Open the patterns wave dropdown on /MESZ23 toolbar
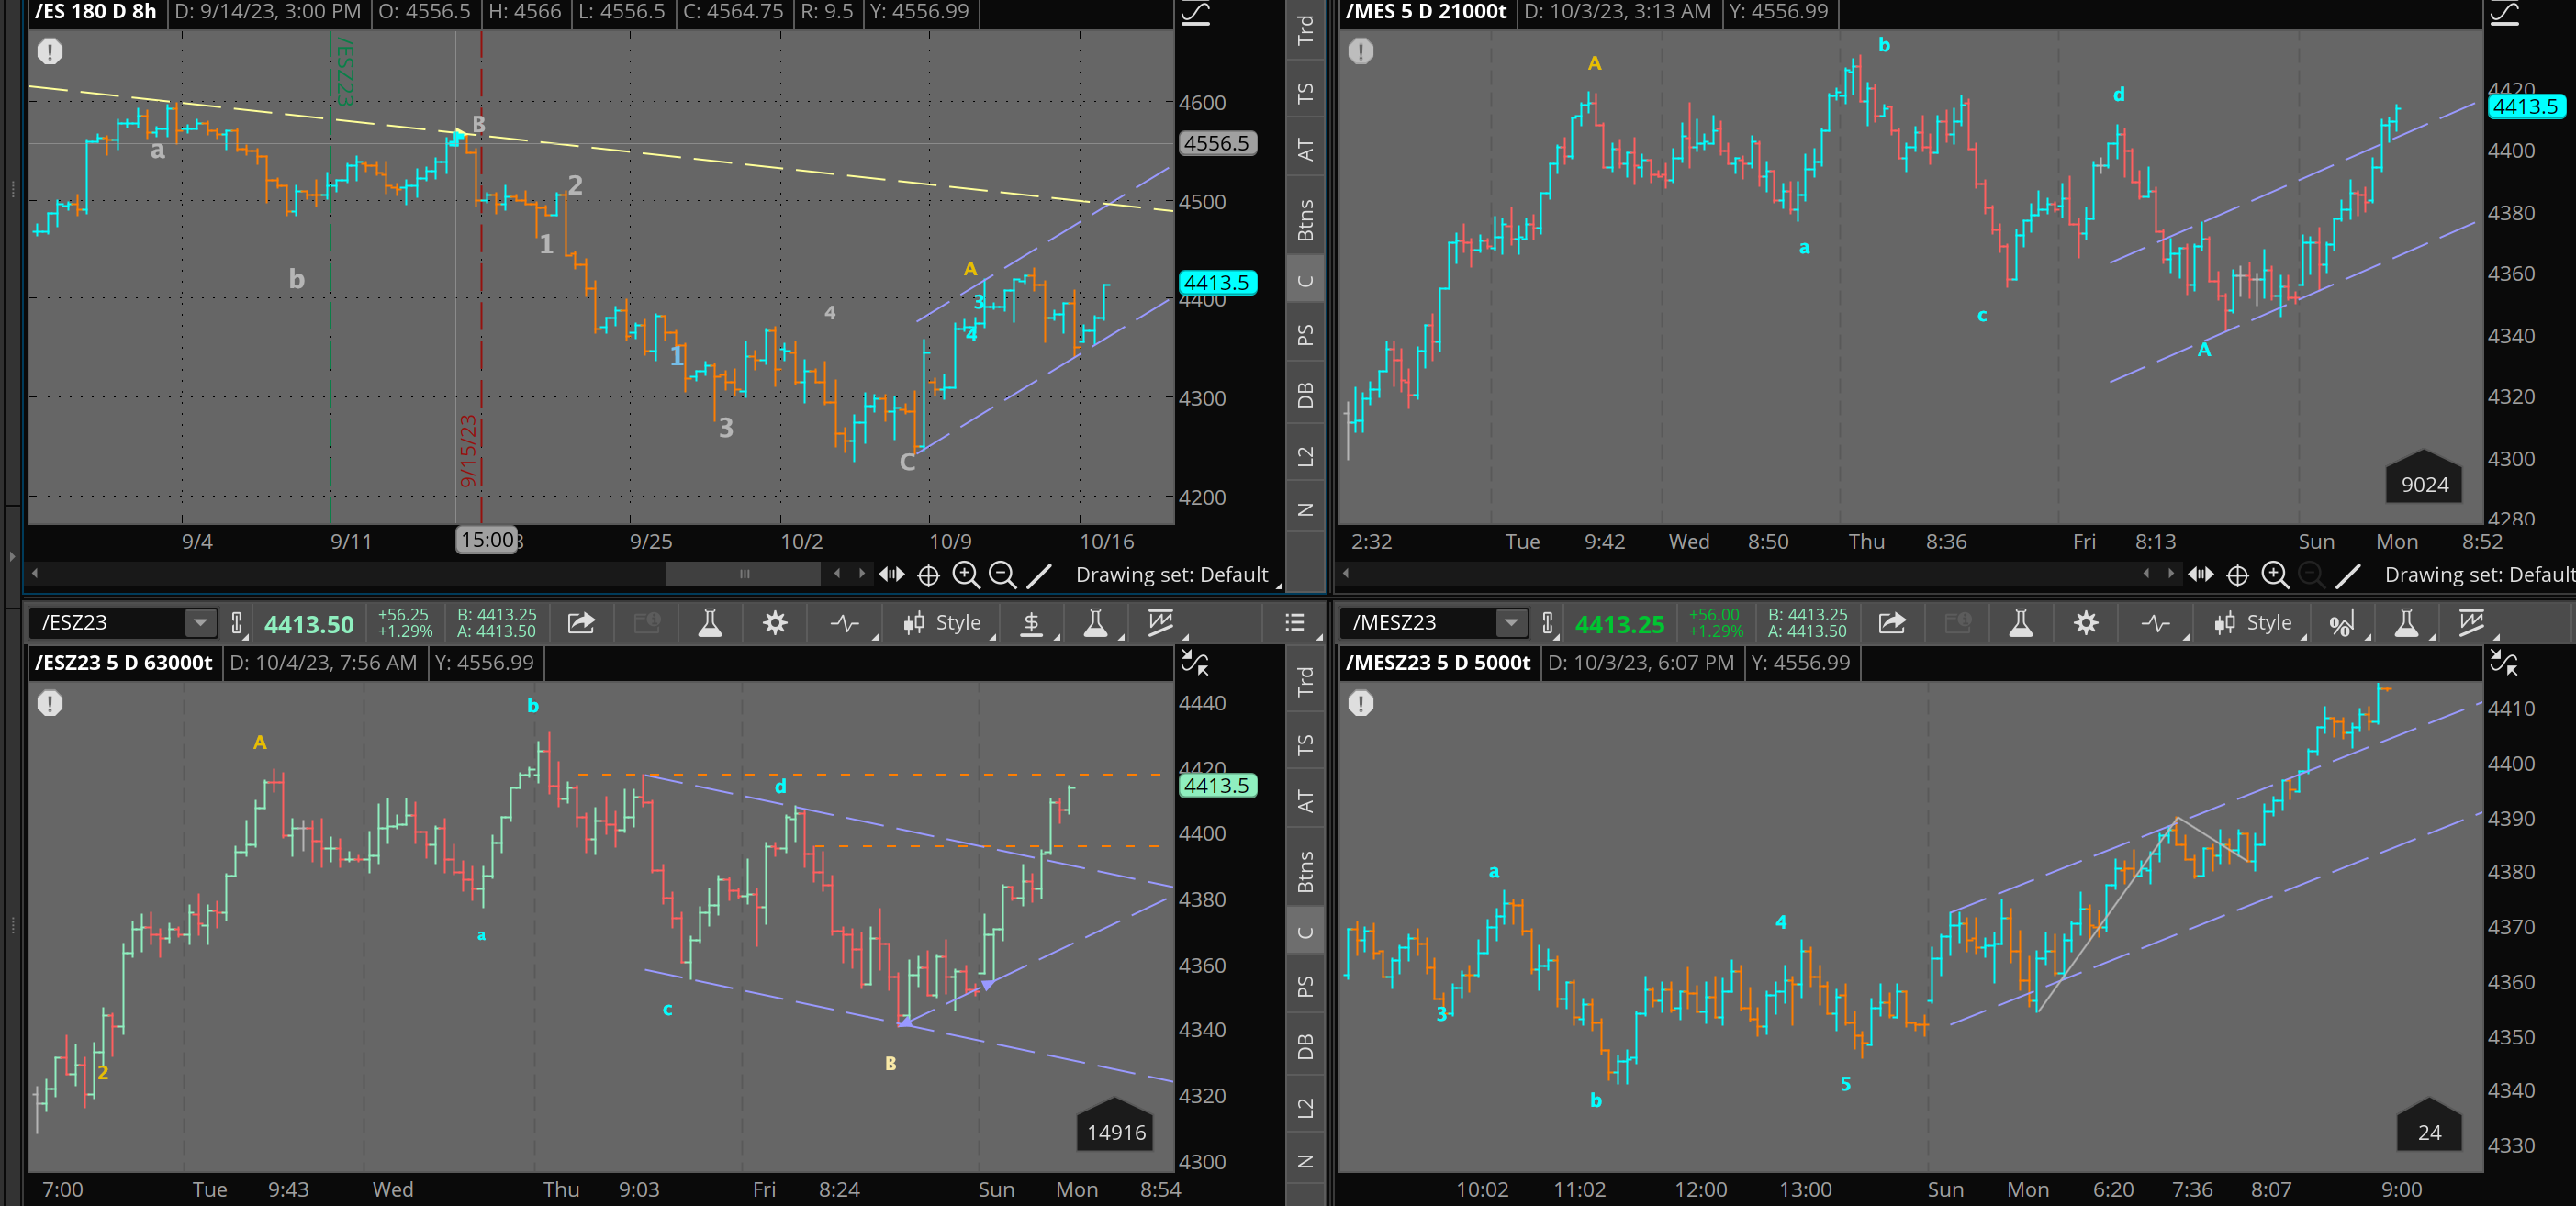Screen dimensions: 2576x1206 (x=2158, y=623)
